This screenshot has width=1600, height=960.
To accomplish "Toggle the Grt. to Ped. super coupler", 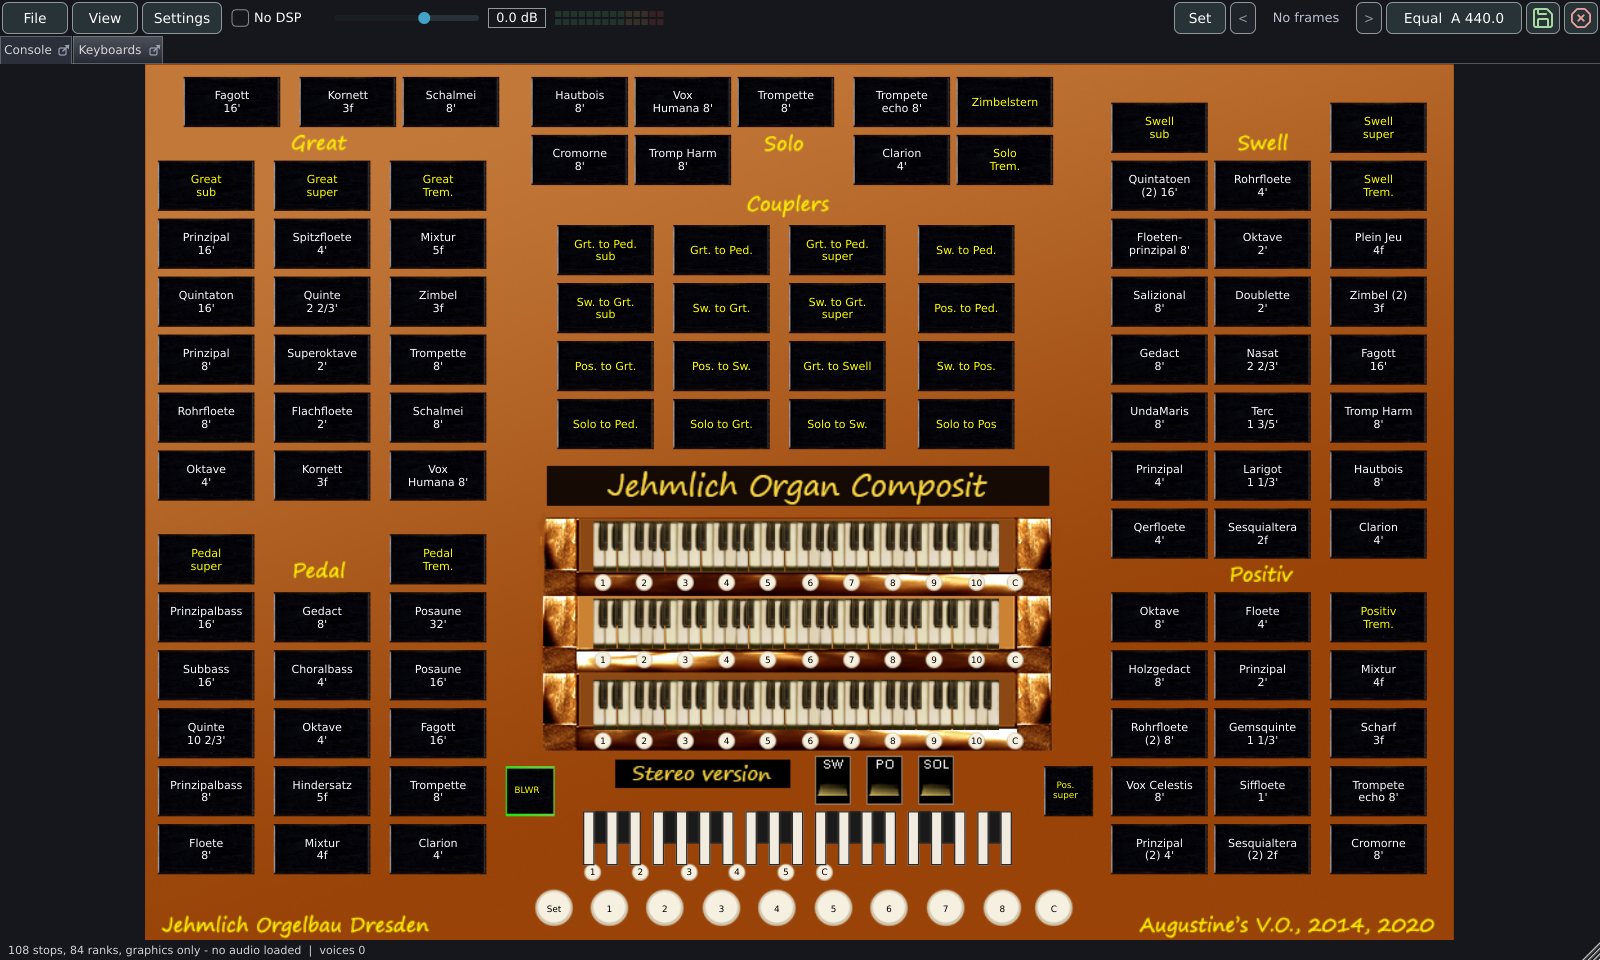I will pos(837,250).
